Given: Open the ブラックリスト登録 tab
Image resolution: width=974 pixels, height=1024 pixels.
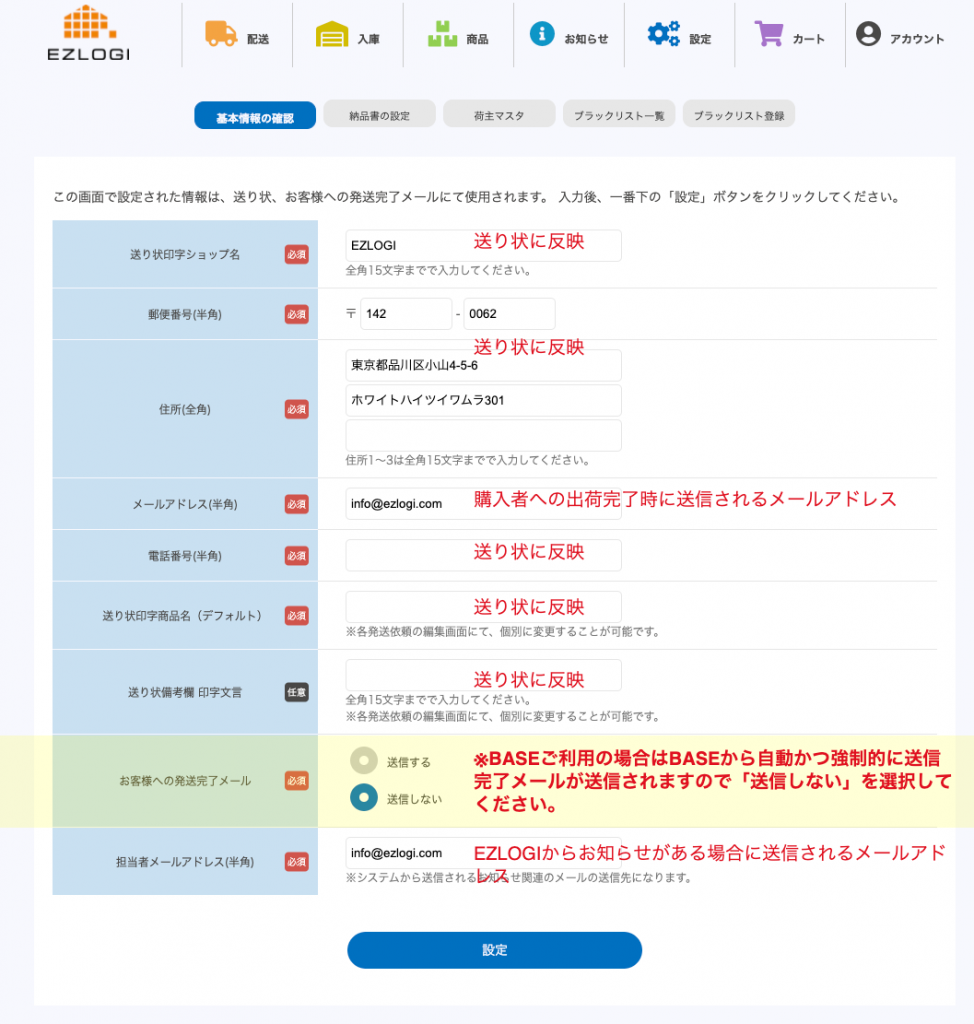Looking at the screenshot, I should (x=739, y=116).
